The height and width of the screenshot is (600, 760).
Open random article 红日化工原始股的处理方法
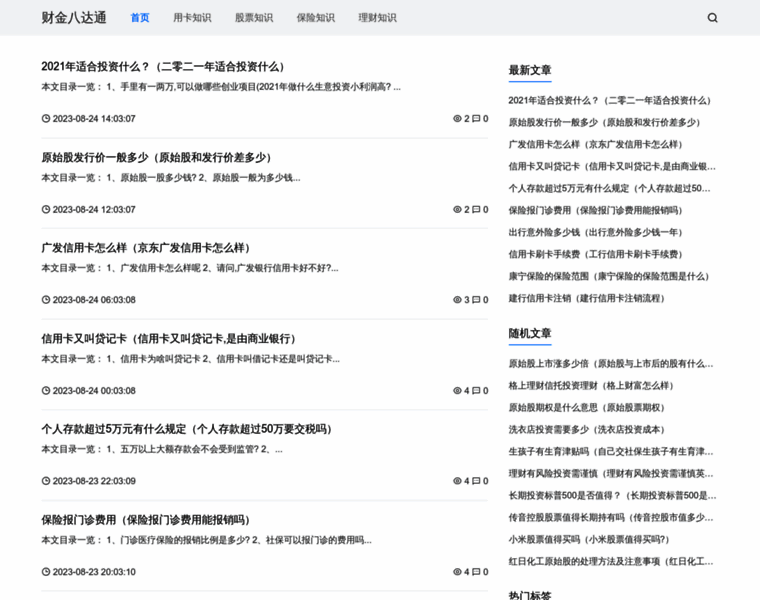[611, 561]
